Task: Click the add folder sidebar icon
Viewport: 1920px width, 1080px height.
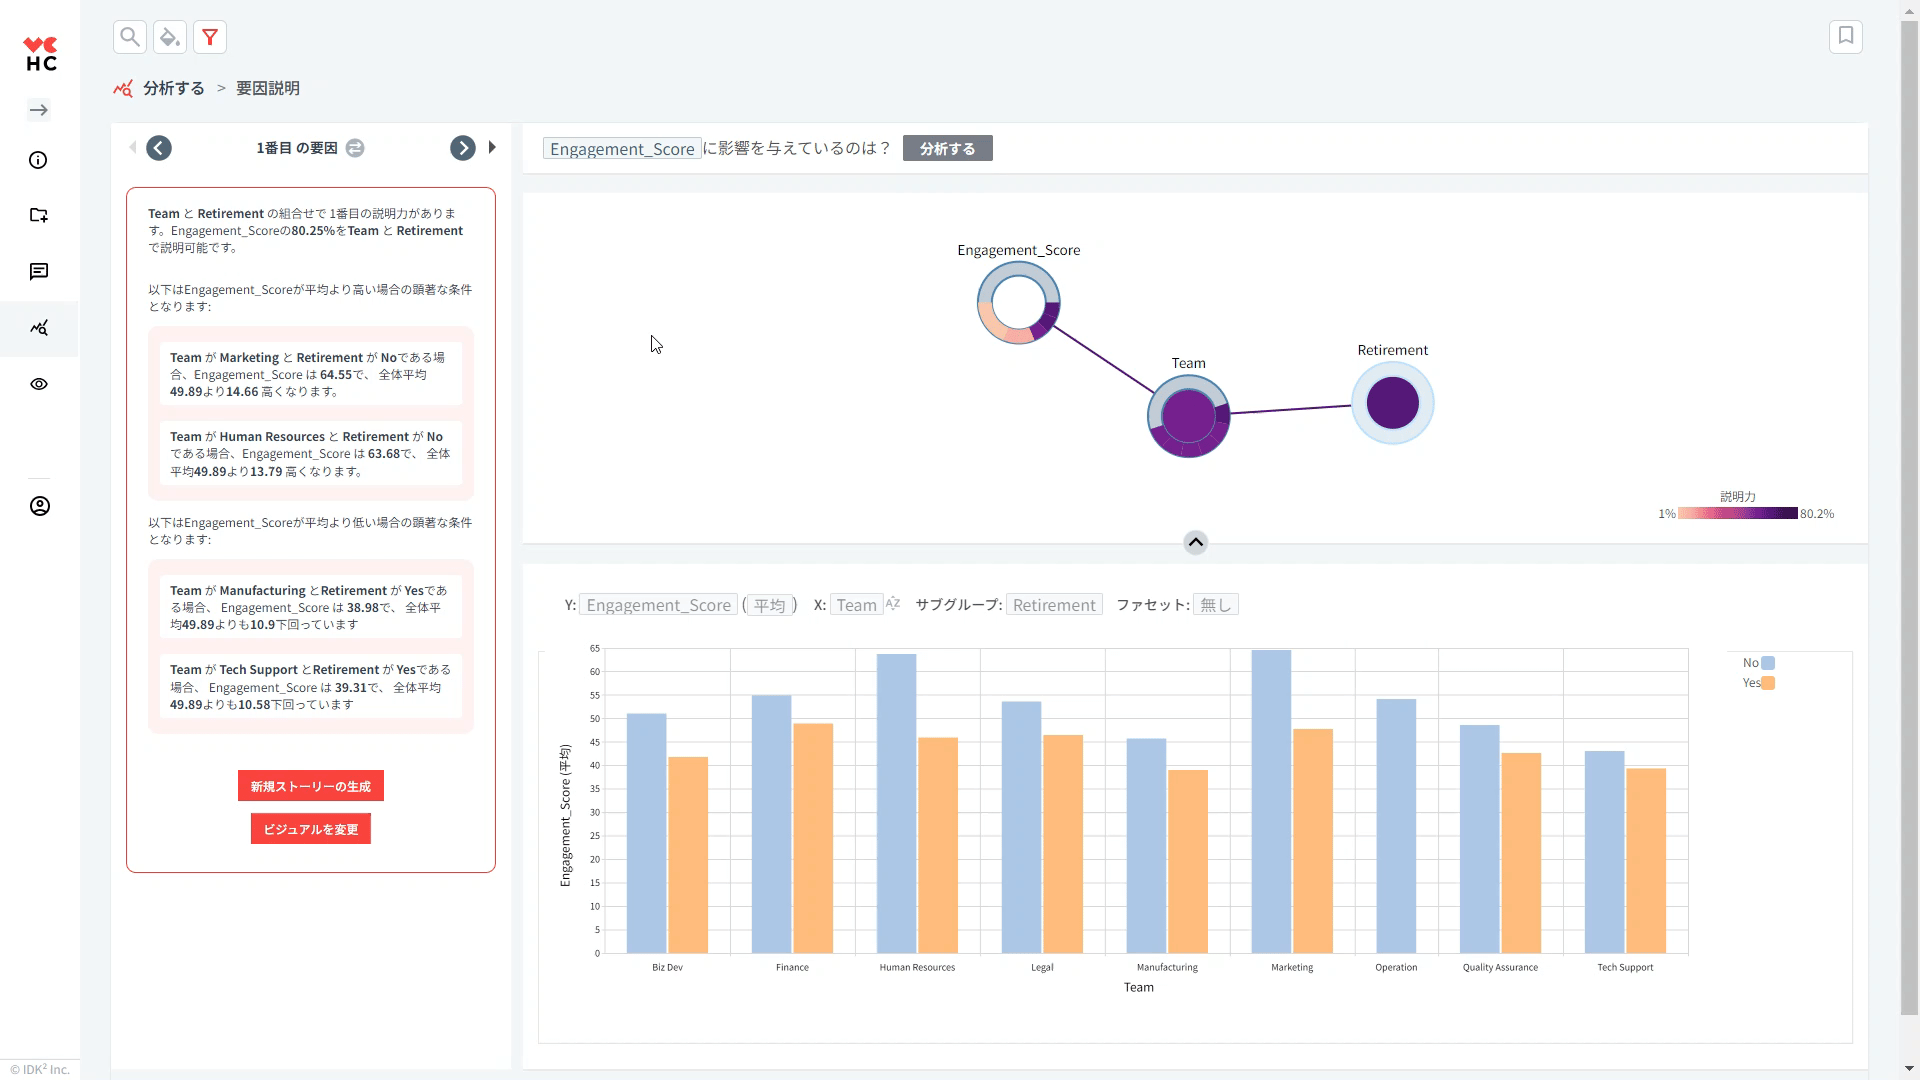Action: pyautogui.click(x=39, y=215)
